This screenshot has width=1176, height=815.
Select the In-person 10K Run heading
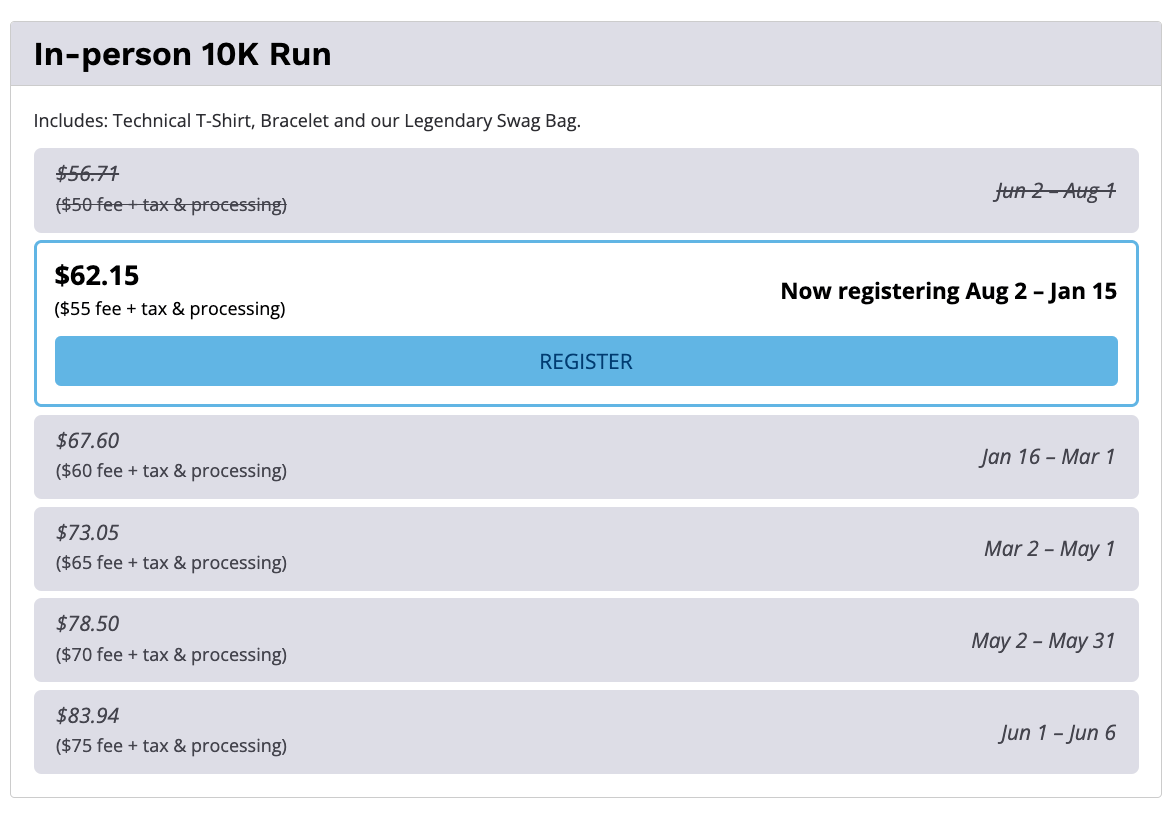coord(182,54)
